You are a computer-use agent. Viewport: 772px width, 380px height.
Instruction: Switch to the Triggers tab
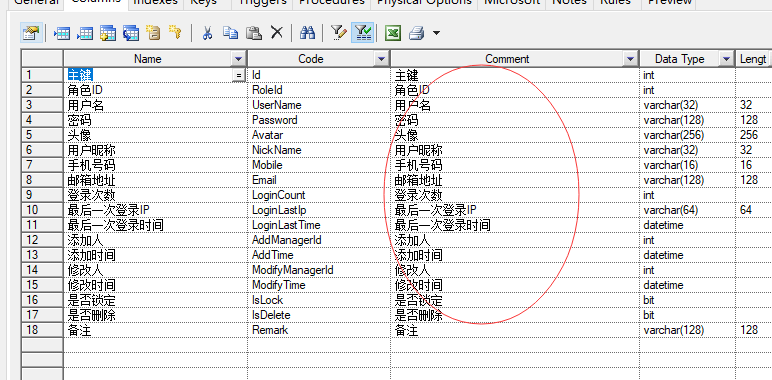(262, 2)
